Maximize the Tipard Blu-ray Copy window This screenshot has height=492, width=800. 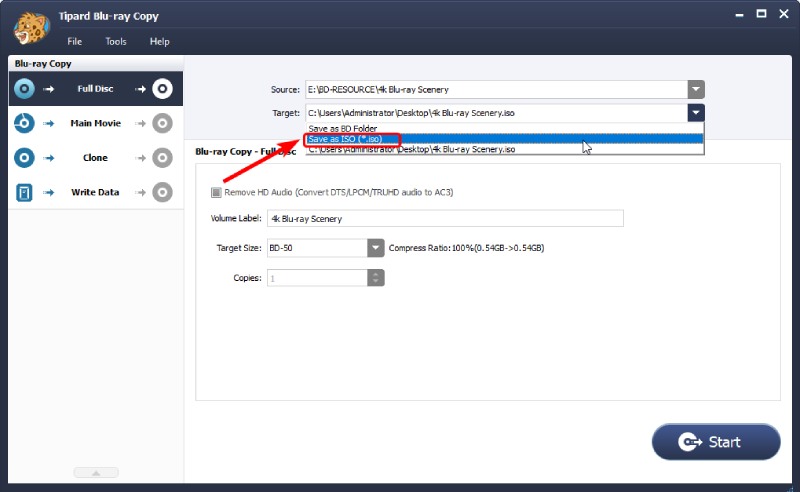pos(761,14)
